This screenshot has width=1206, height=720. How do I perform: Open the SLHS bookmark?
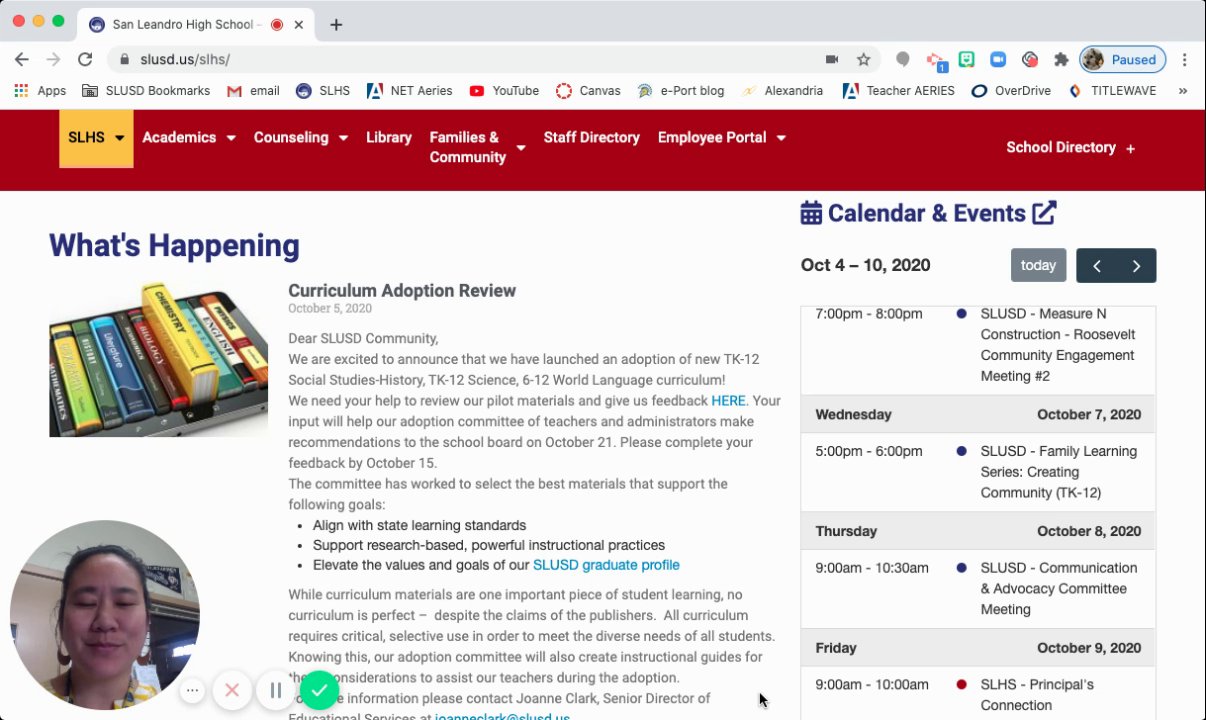click(323, 91)
